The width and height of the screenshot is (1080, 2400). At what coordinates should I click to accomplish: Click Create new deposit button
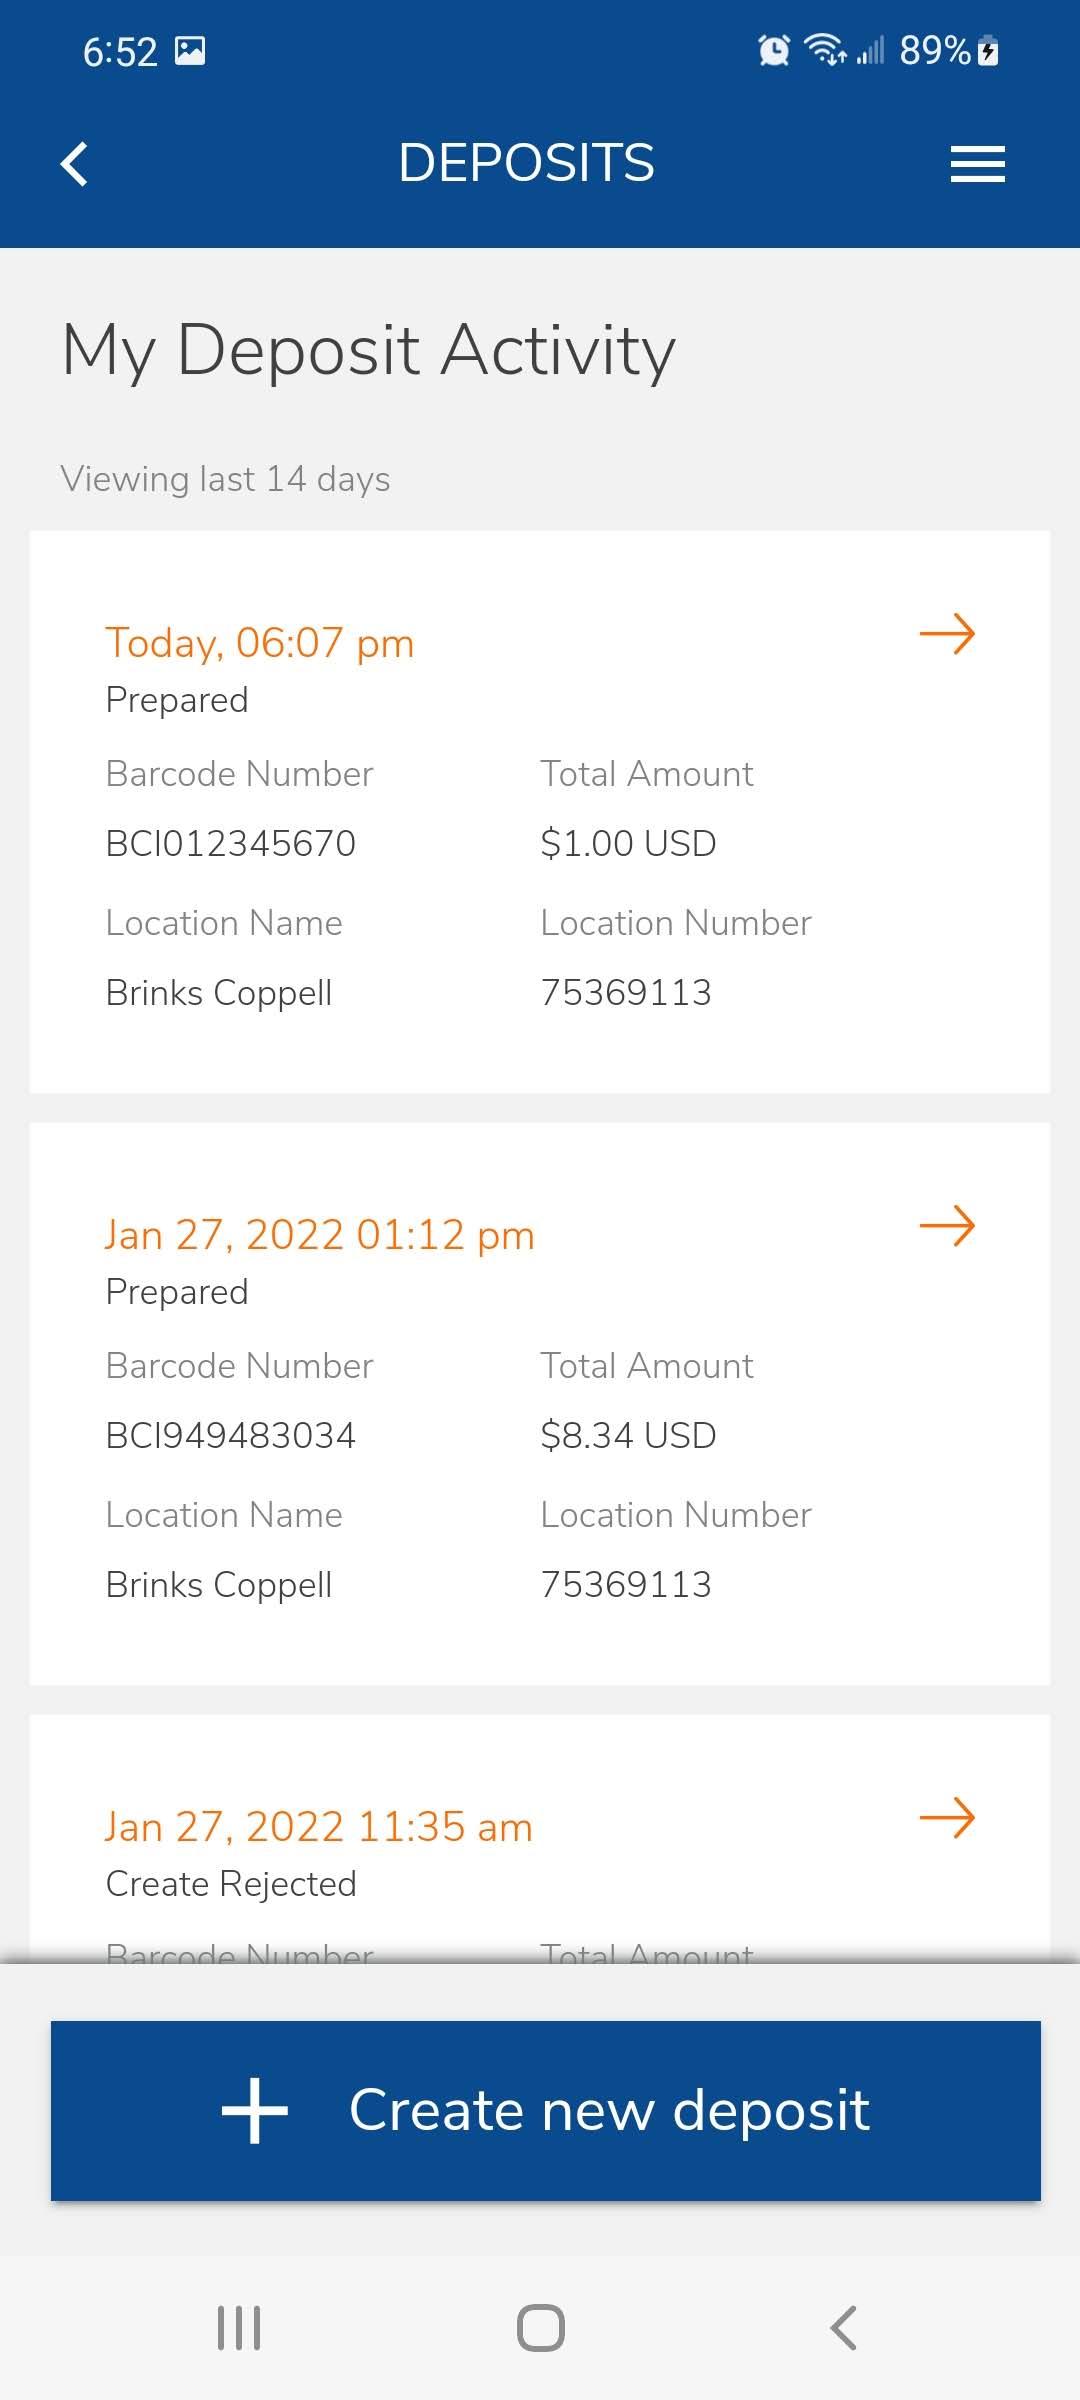click(x=546, y=2111)
